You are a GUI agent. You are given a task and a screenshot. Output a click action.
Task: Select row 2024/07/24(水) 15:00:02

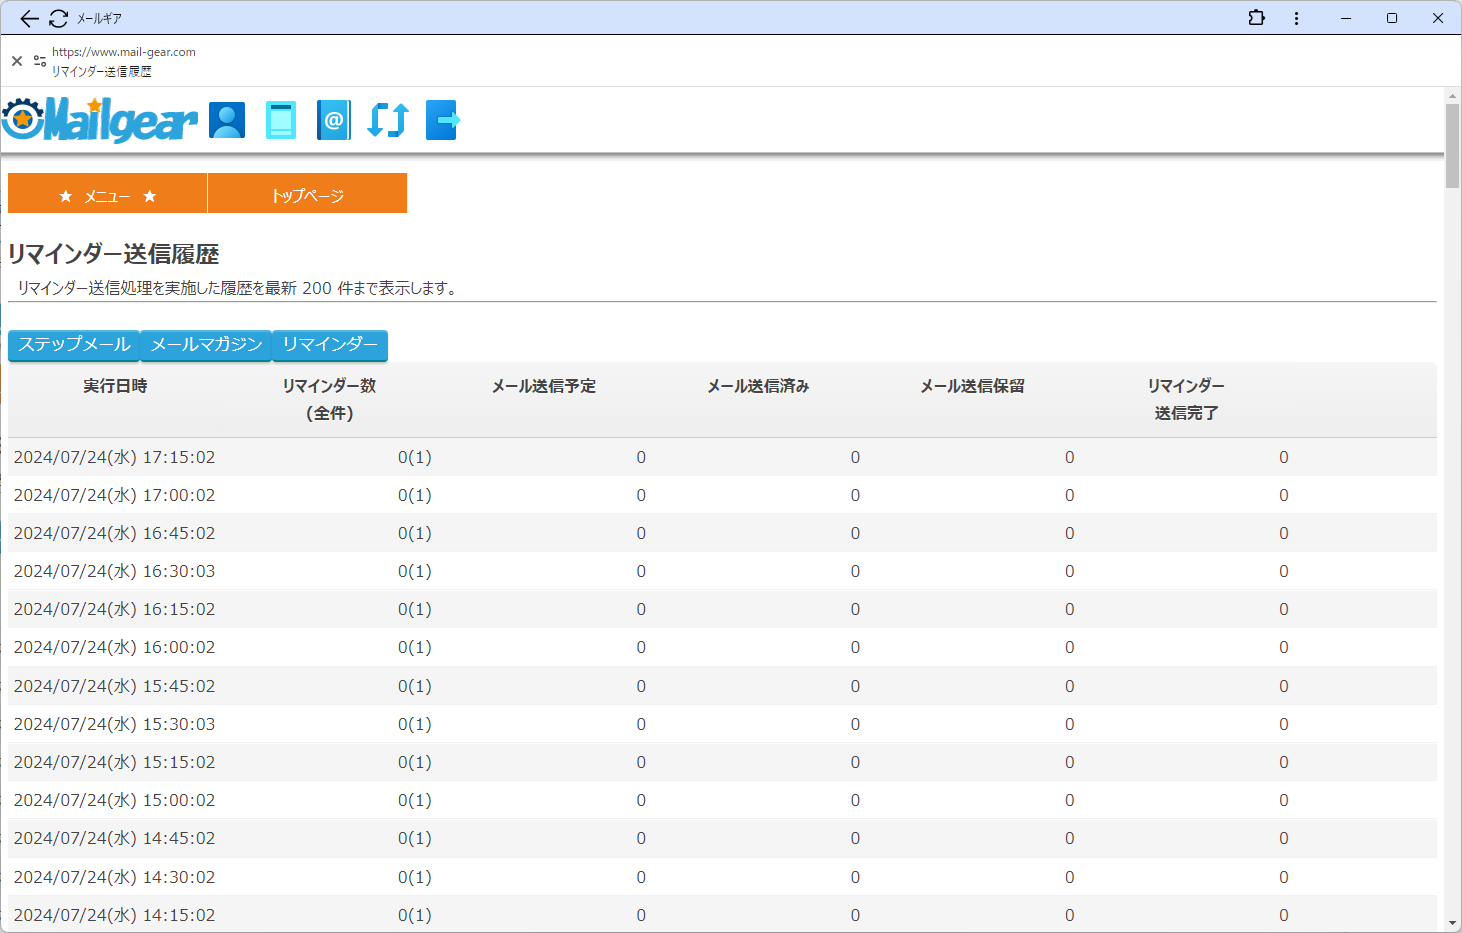point(722,800)
